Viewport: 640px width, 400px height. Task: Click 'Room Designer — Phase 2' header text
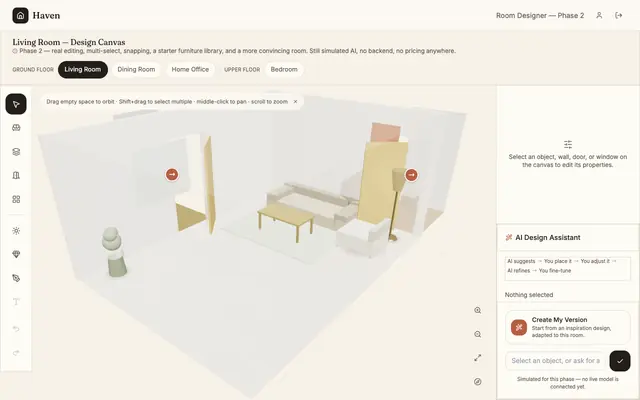click(540, 16)
